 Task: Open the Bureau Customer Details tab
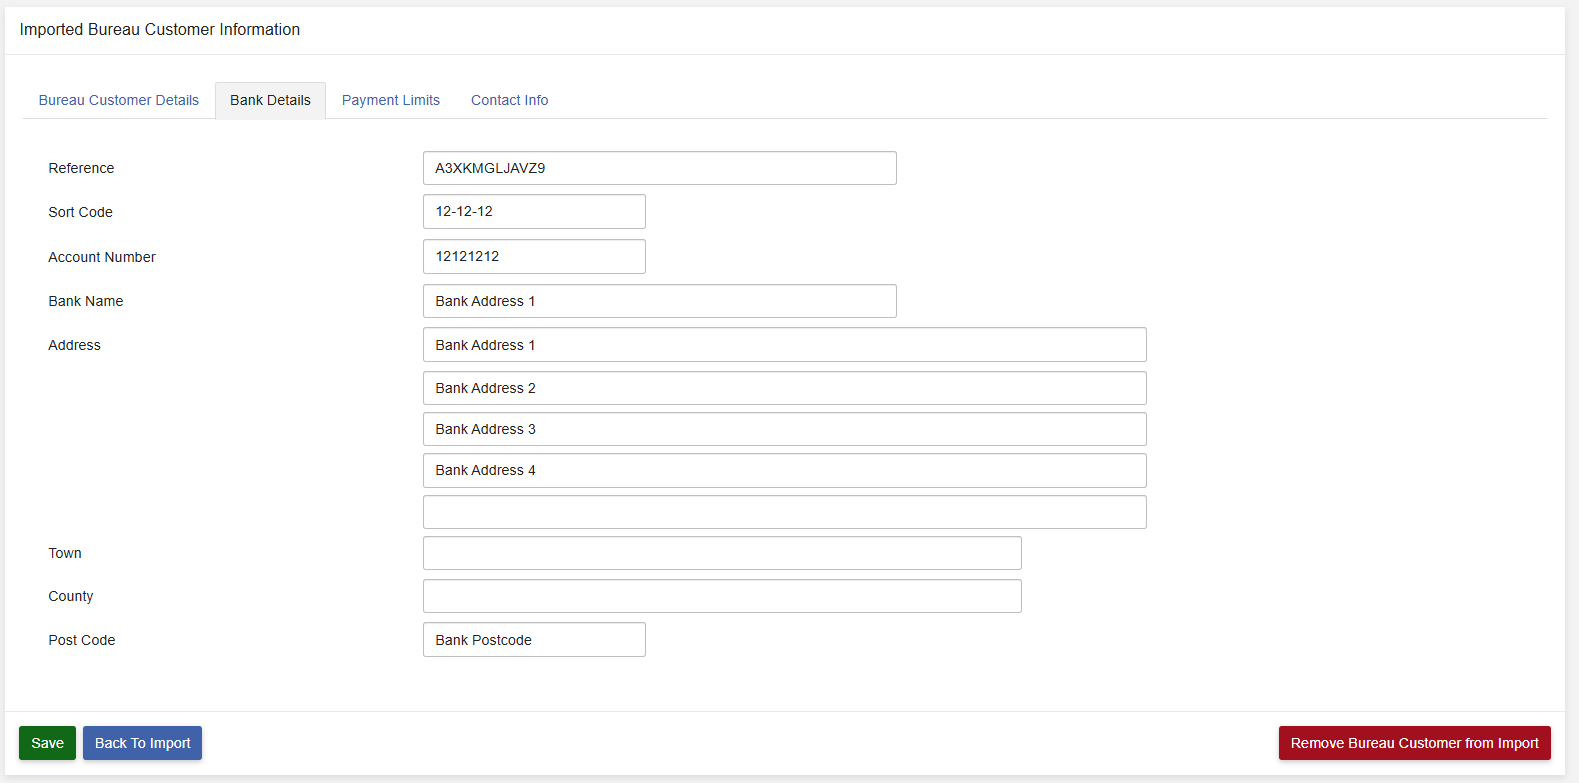(118, 100)
